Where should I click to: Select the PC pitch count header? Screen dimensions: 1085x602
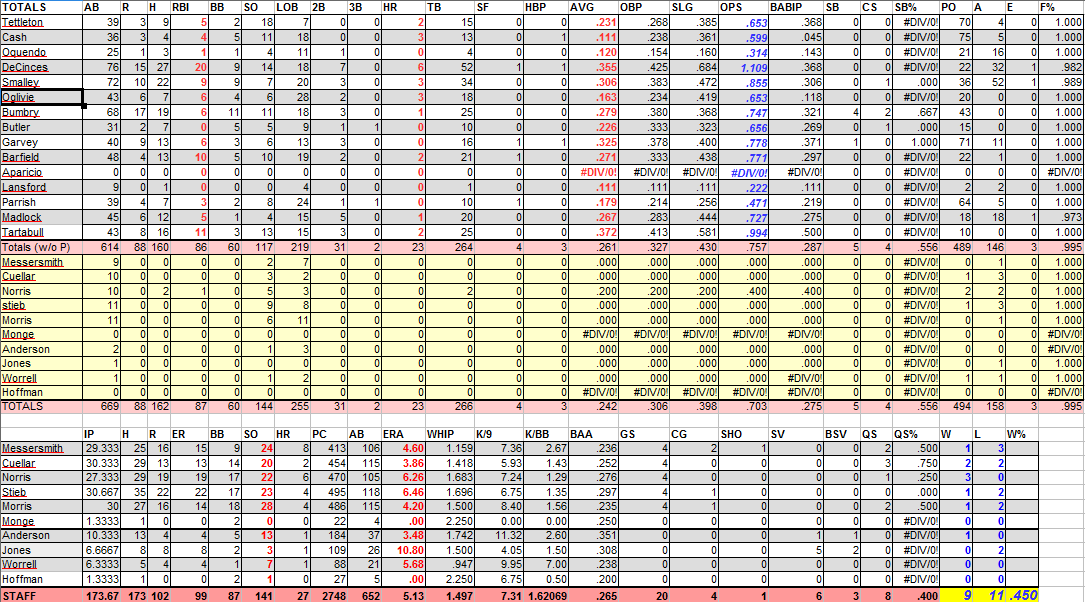click(x=328, y=435)
